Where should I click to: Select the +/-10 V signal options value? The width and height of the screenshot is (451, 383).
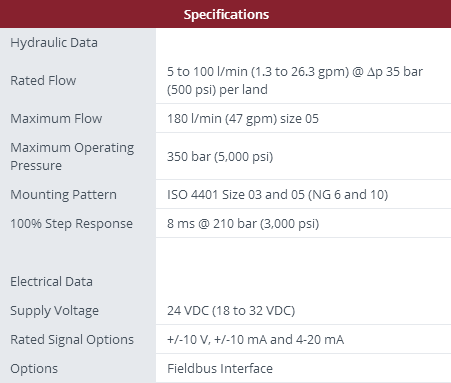coord(255,340)
